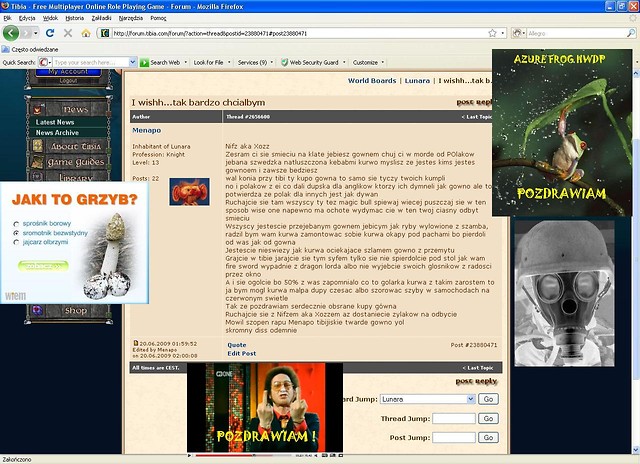Screen dimensions: 640x464
Task: Click the Edit Post link
Action: pyautogui.click(x=242, y=353)
